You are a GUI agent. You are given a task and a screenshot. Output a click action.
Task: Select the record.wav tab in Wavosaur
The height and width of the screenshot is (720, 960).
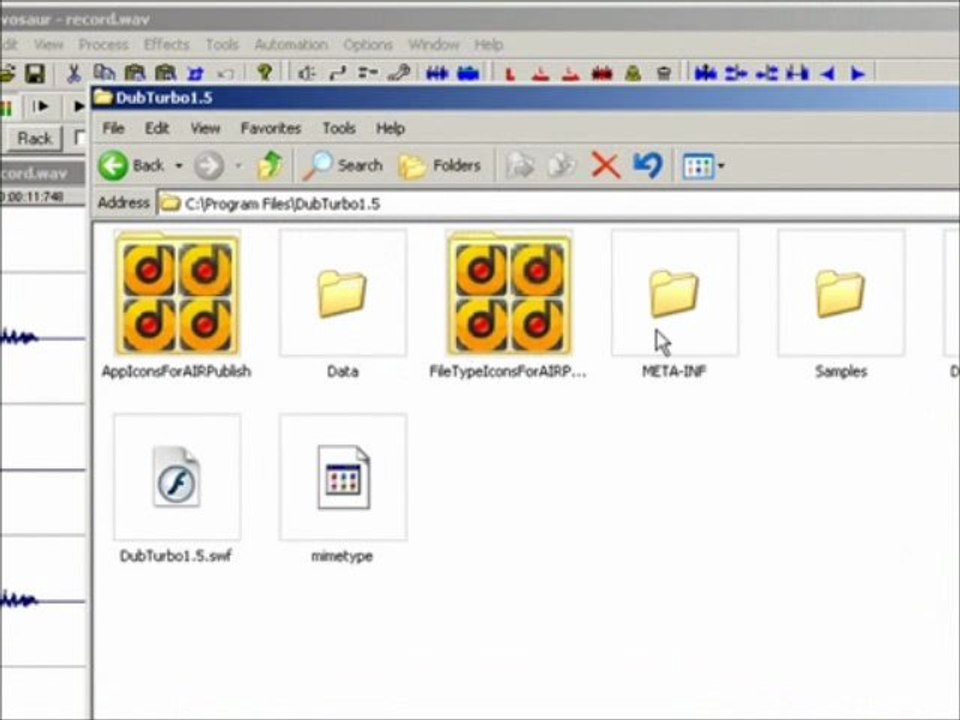coord(42,174)
